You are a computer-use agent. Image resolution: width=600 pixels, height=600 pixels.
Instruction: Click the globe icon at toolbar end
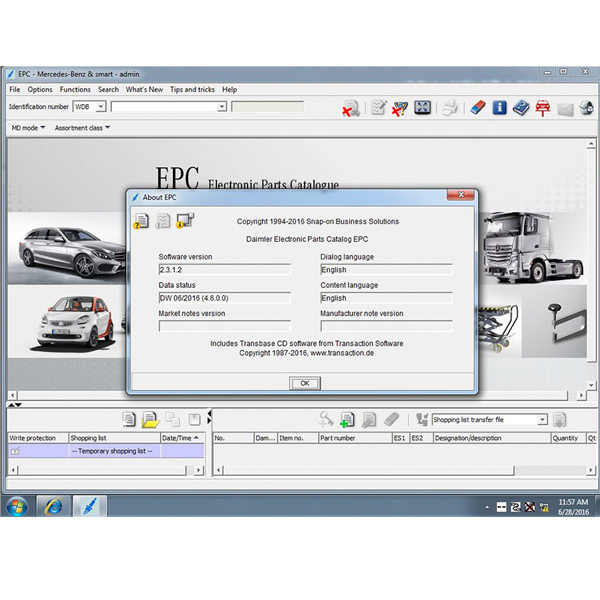pos(587,108)
